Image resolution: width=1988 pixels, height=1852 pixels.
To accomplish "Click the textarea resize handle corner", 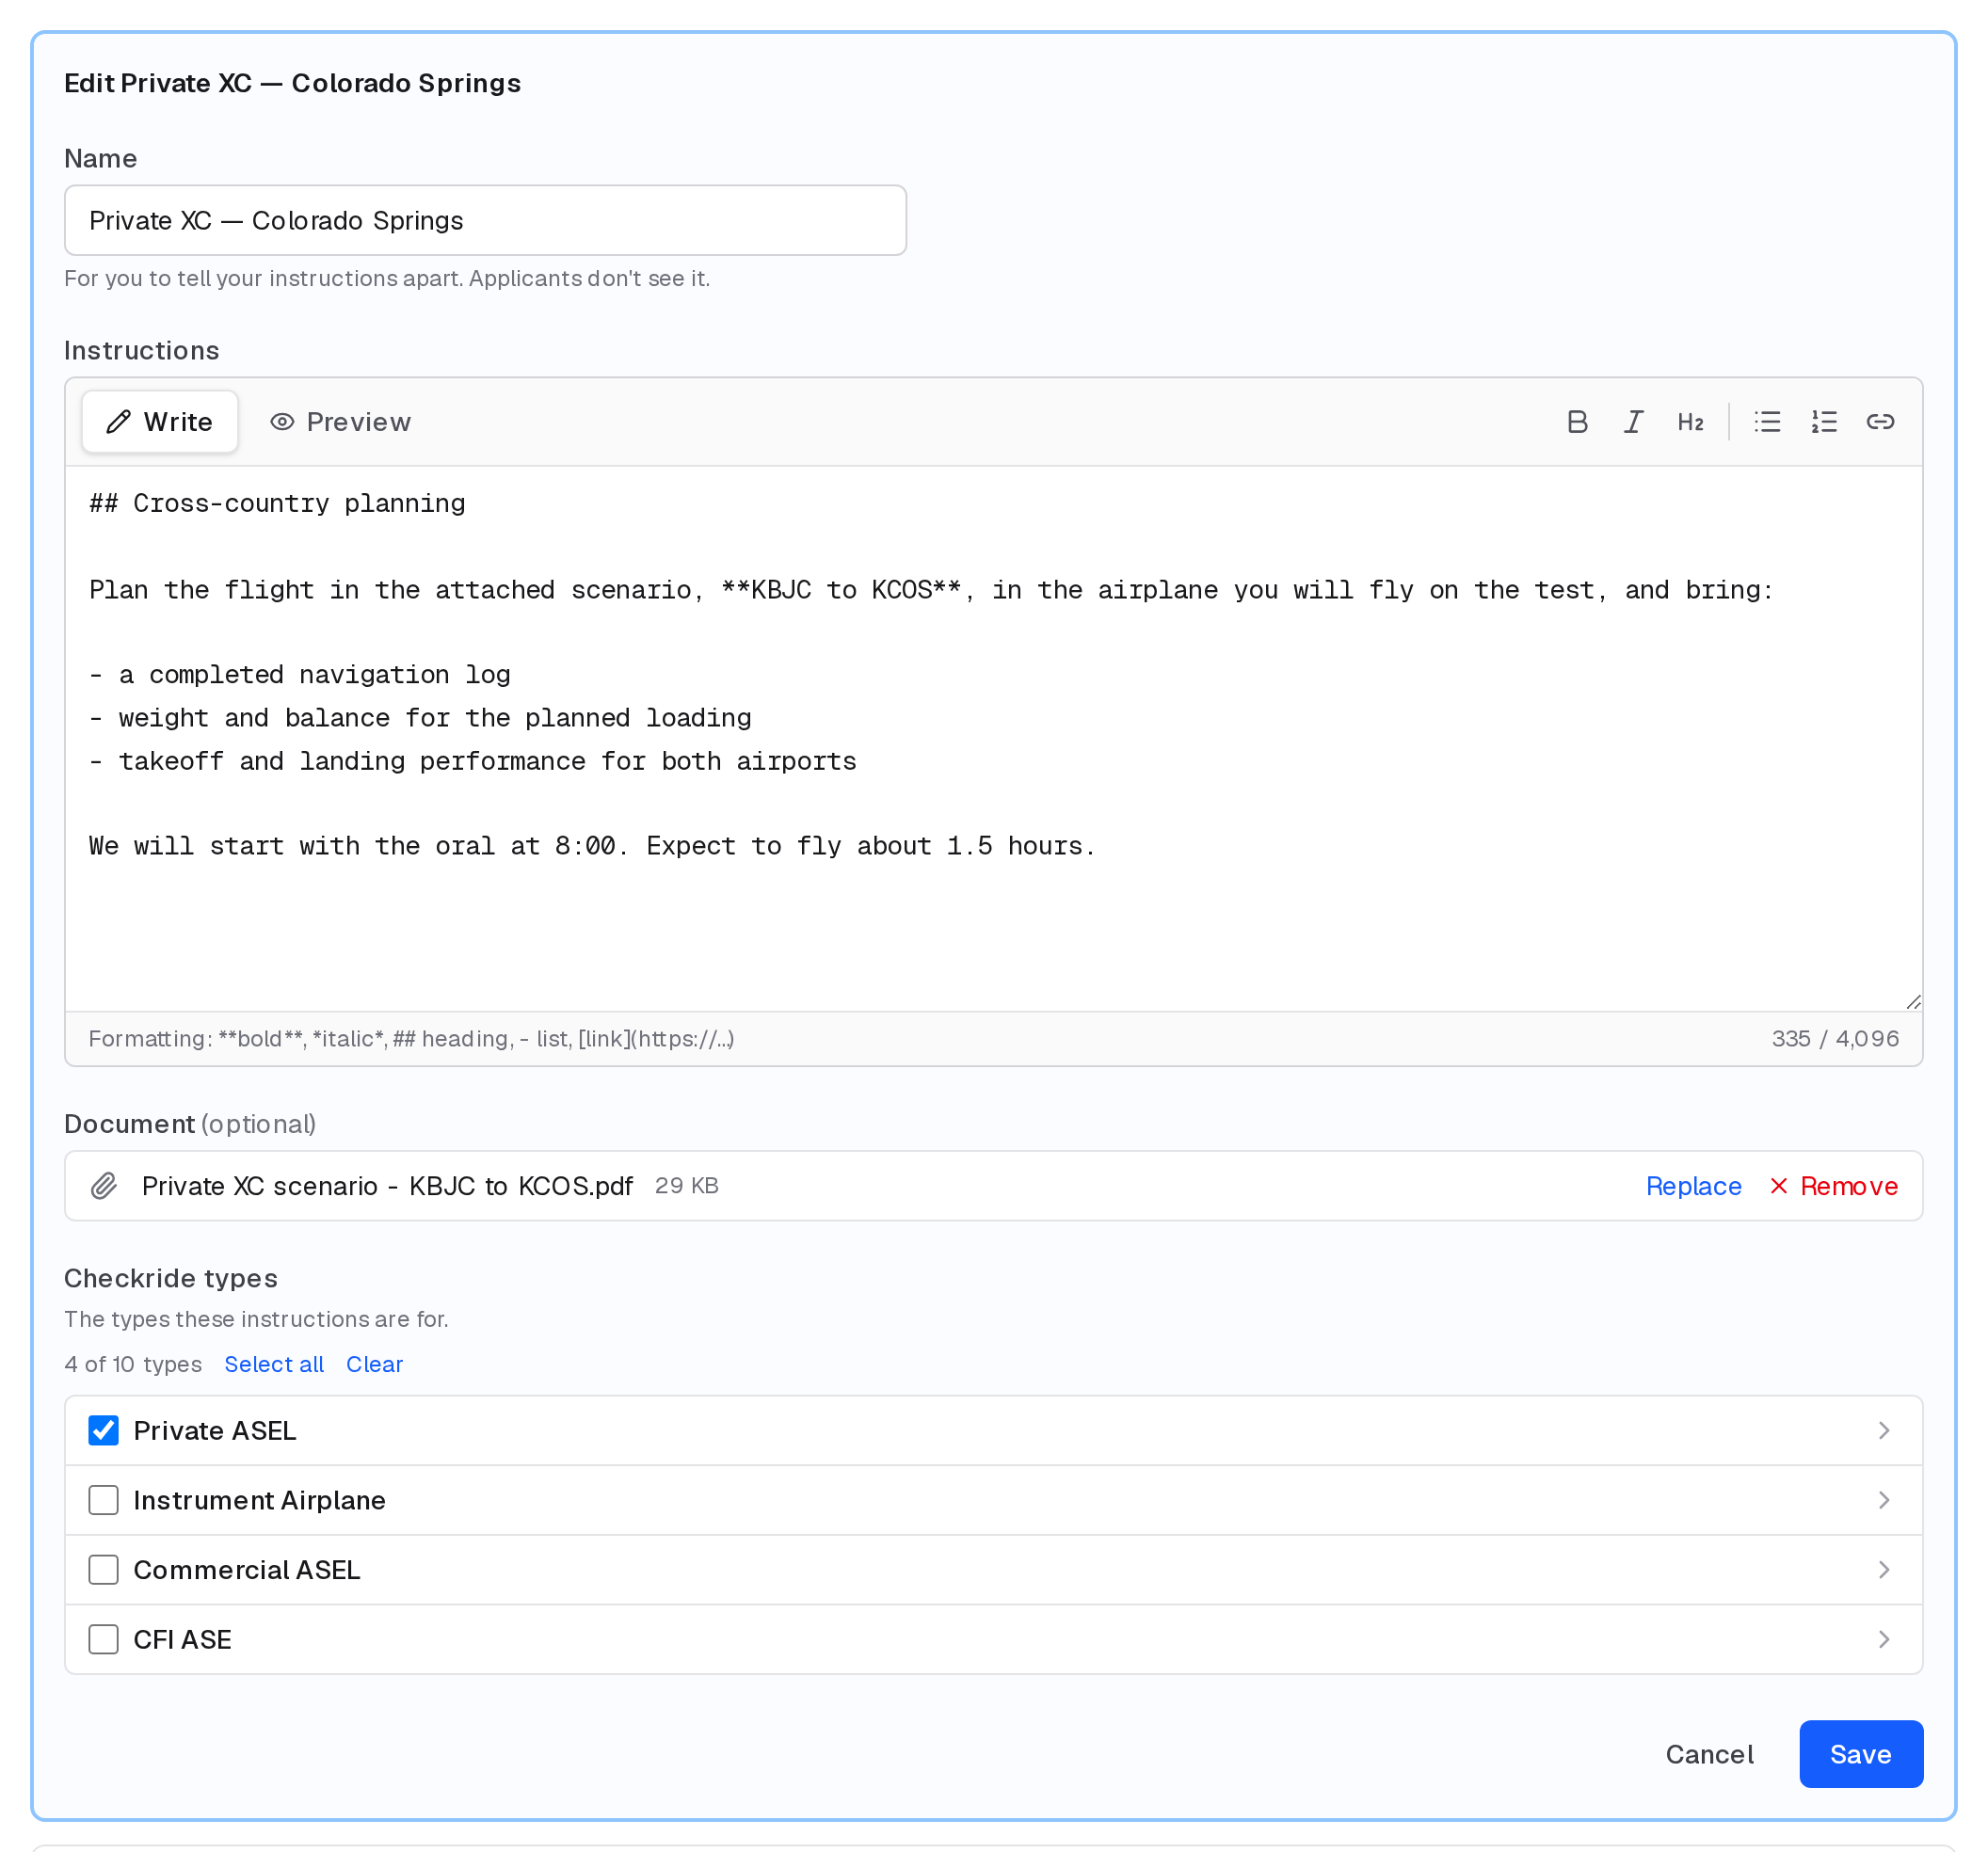I will (1912, 1002).
